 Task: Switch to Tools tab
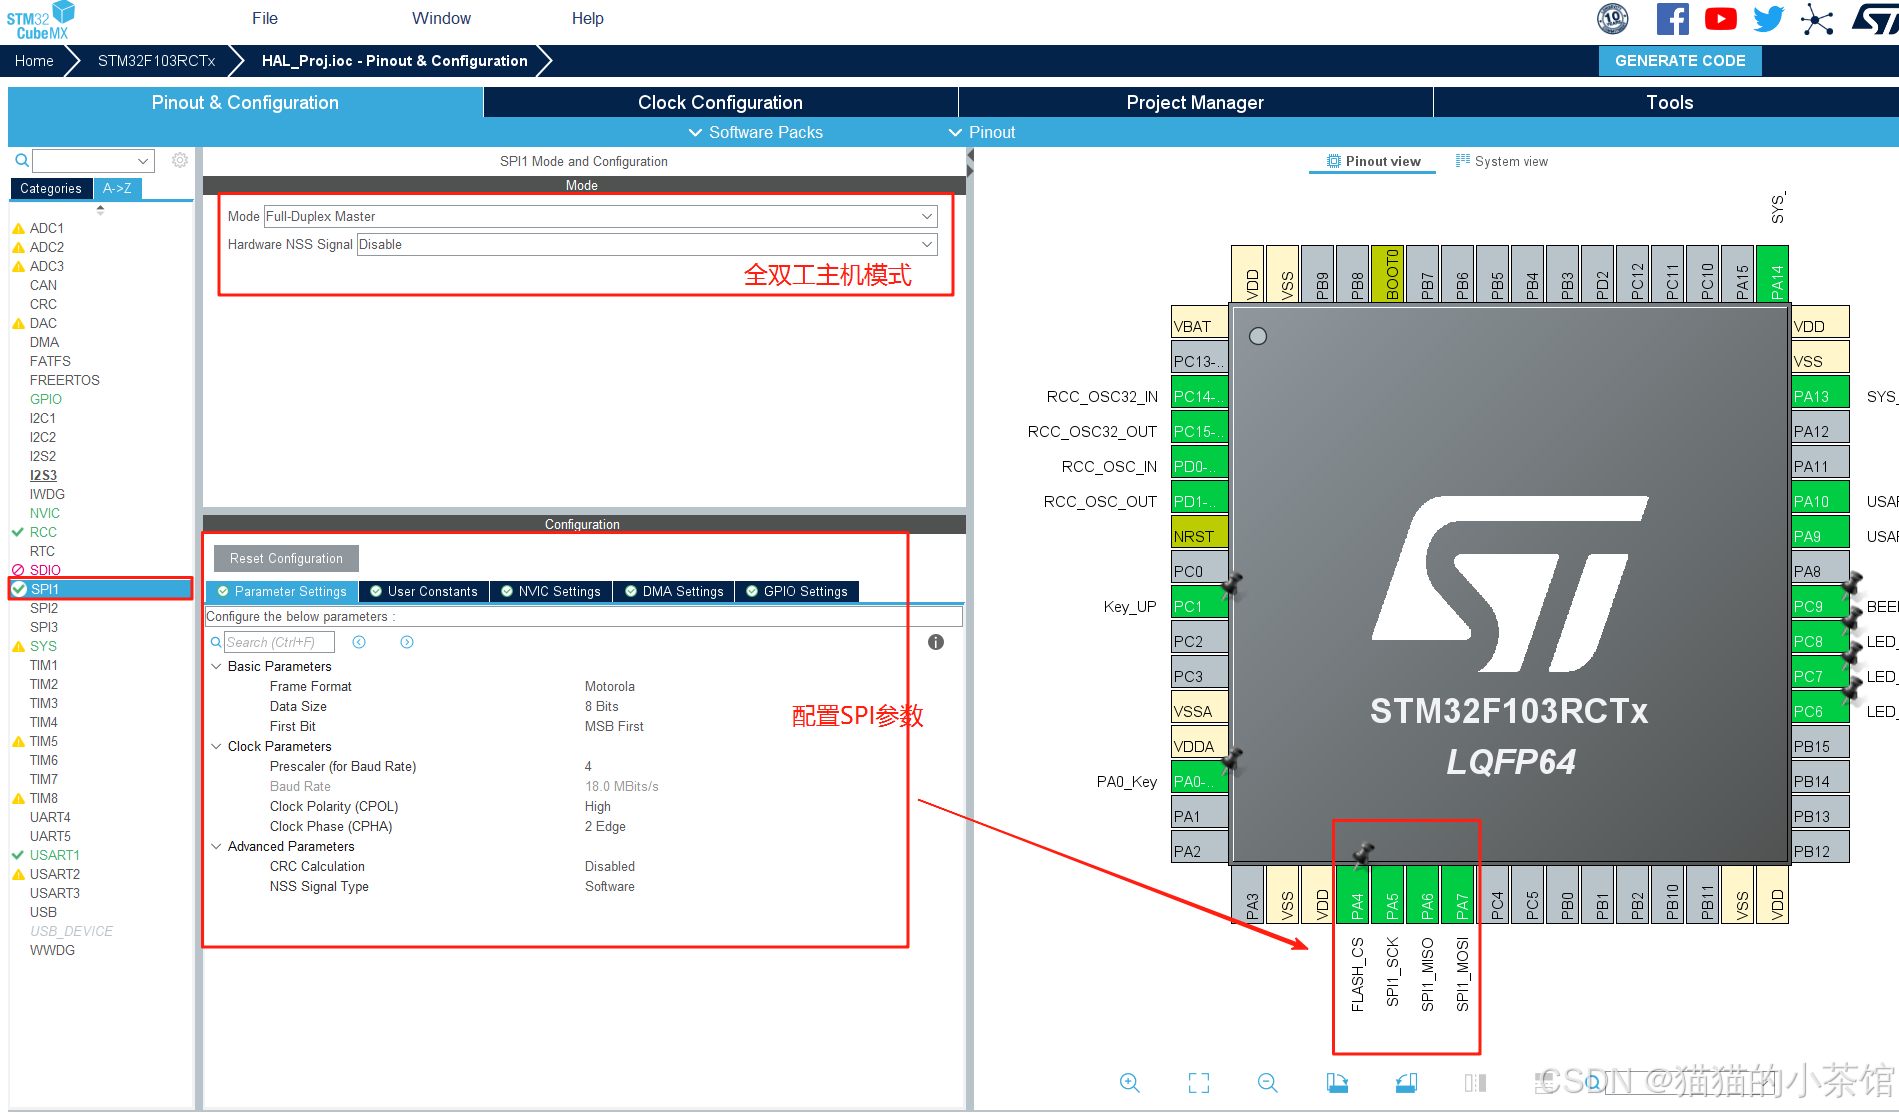coord(1669,102)
